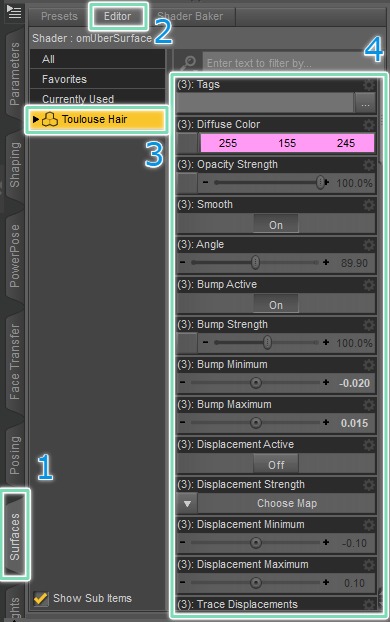Open Bump Minimum settings gear

(x=369, y=365)
